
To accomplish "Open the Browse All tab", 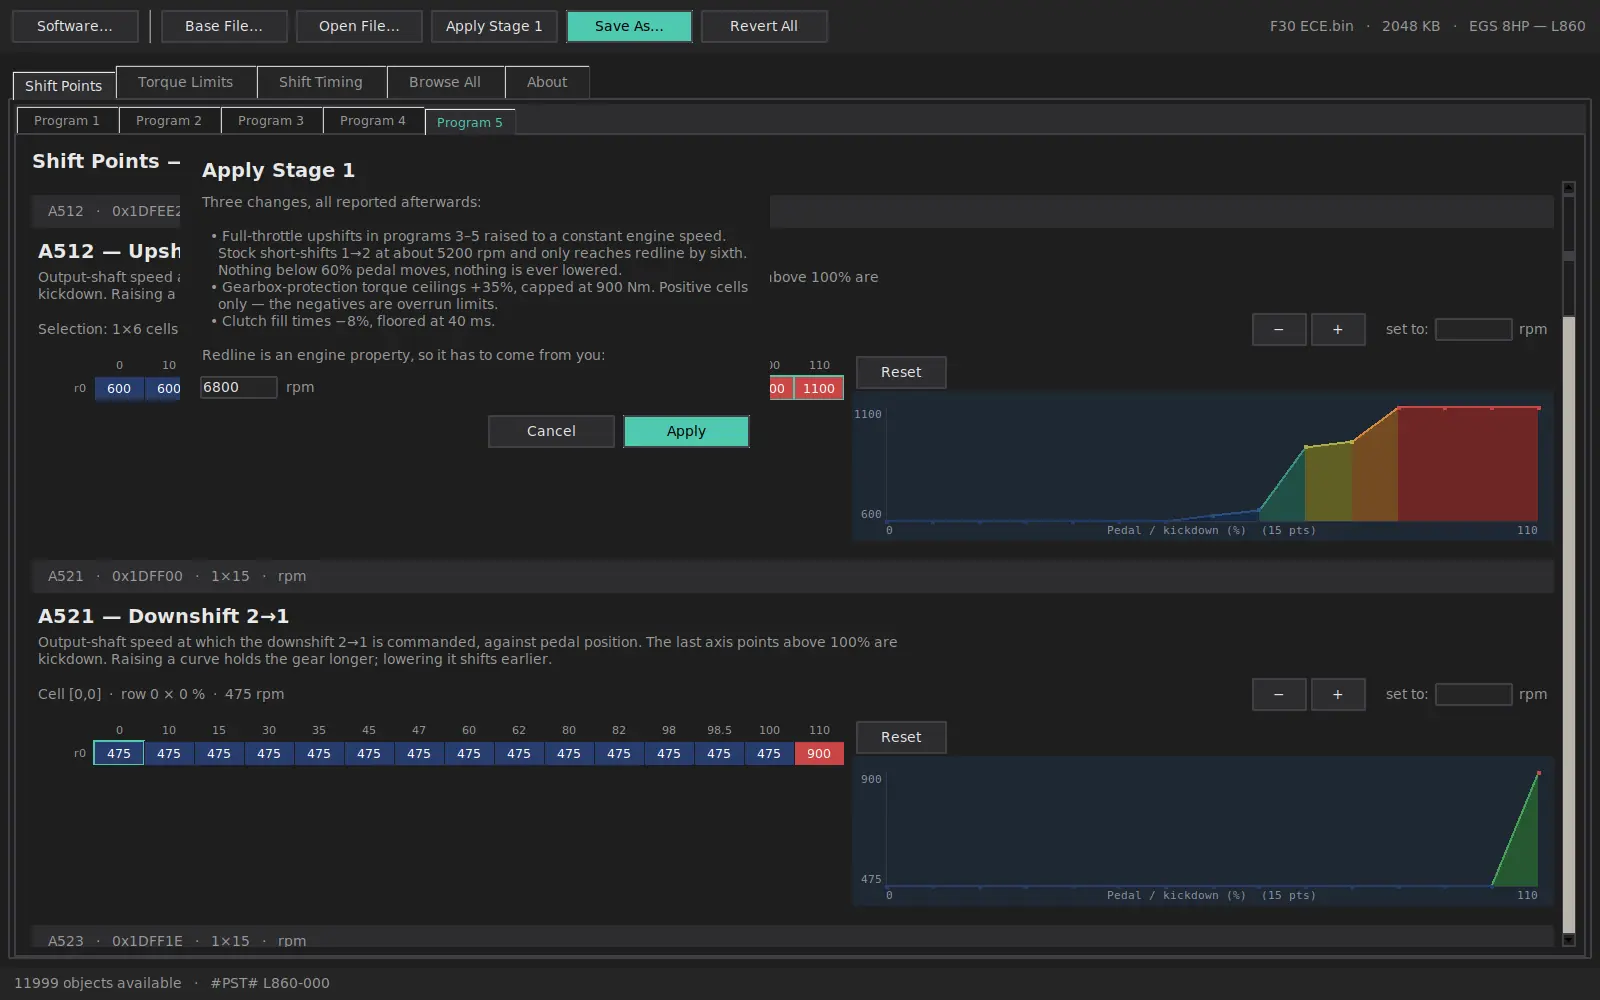I will pos(445,82).
